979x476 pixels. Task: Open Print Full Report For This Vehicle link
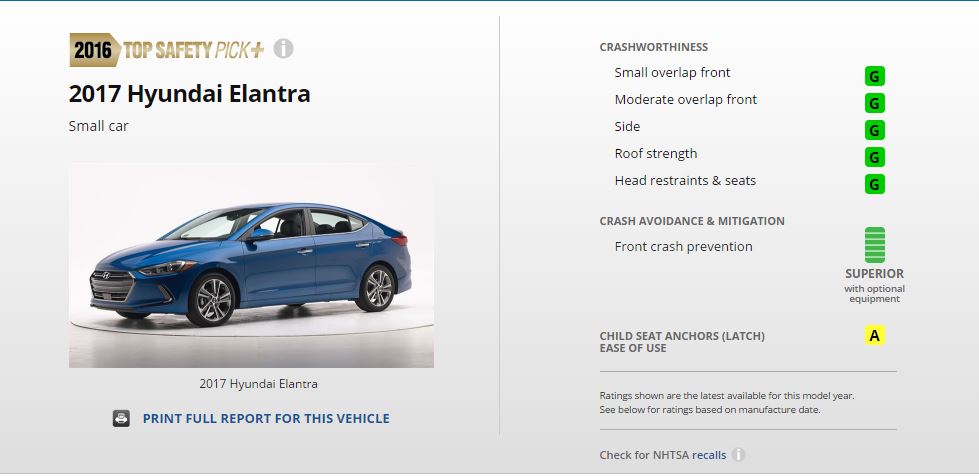pos(266,419)
